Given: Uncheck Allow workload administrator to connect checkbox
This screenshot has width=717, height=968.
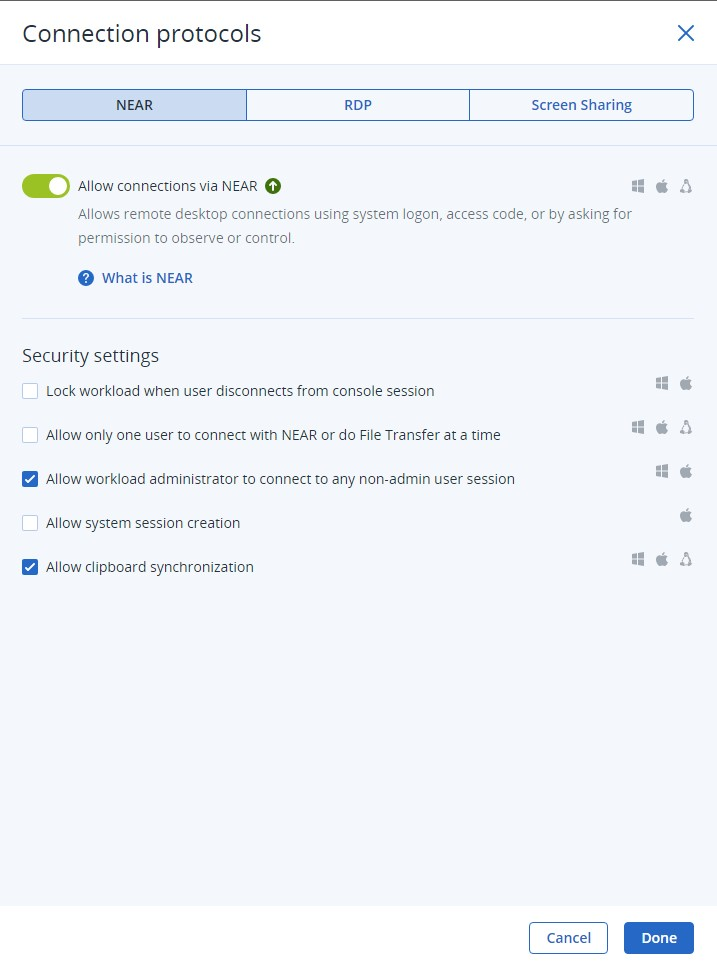Looking at the screenshot, I should tap(30, 479).
